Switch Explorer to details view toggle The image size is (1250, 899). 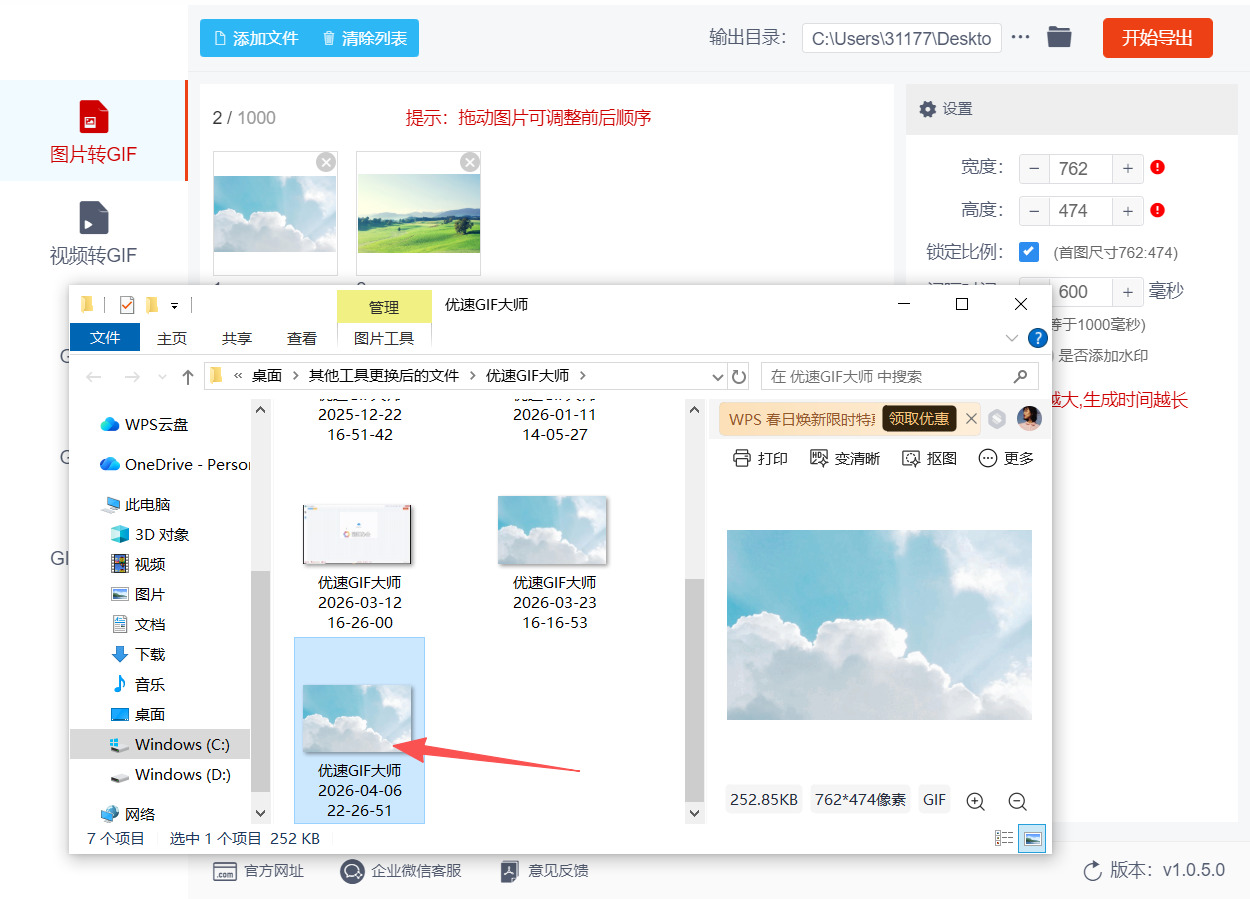1004,837
